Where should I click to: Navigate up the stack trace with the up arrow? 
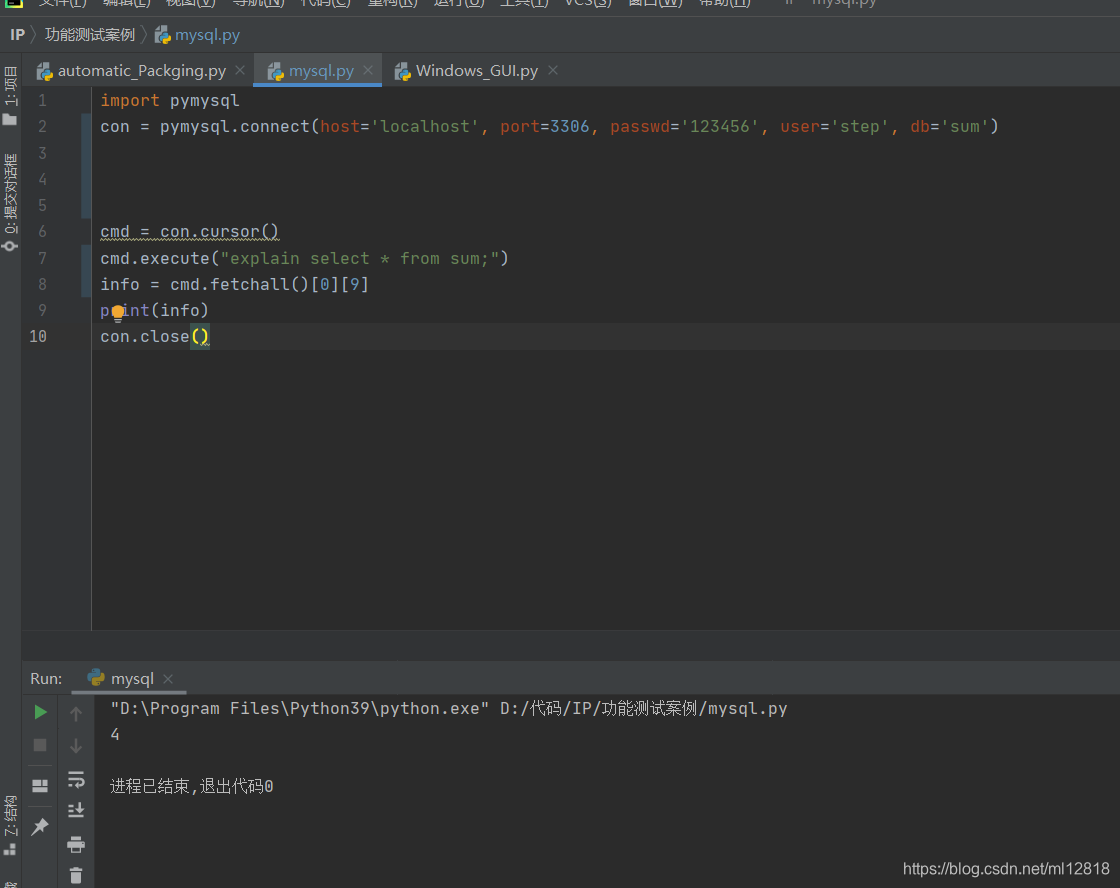[x=76, y=712]
